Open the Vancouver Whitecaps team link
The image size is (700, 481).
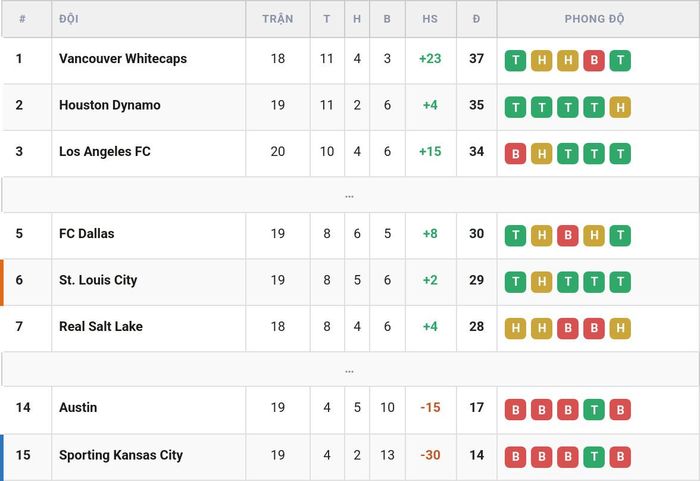[x=123, y=59]
